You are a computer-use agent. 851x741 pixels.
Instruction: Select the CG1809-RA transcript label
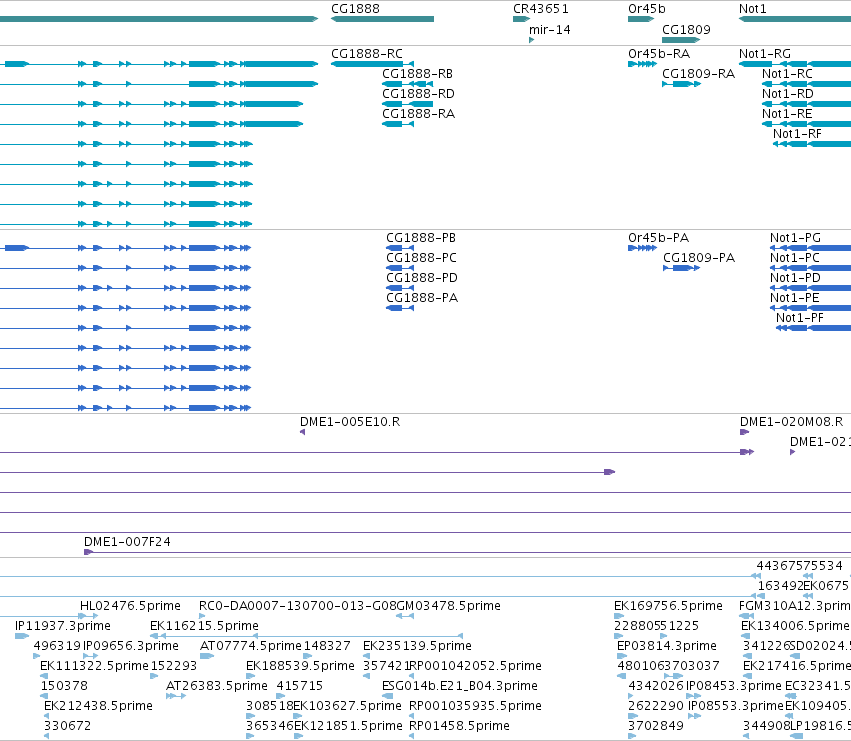698,74
